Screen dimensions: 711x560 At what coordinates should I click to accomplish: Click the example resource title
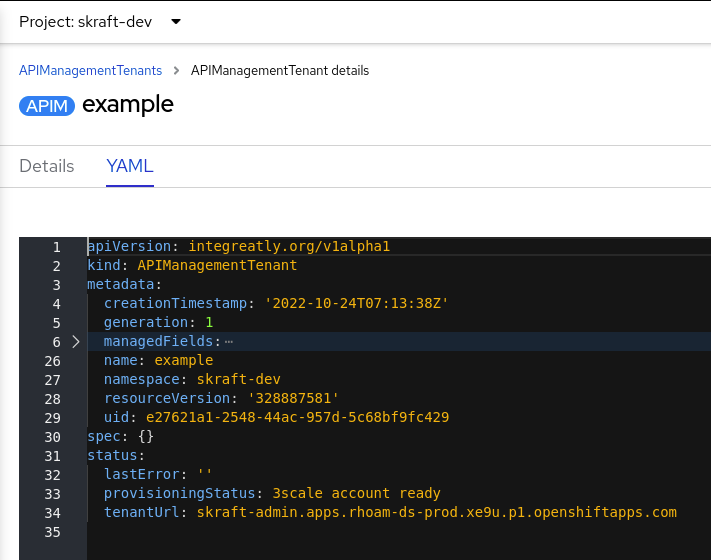click(x=128, y=105)
